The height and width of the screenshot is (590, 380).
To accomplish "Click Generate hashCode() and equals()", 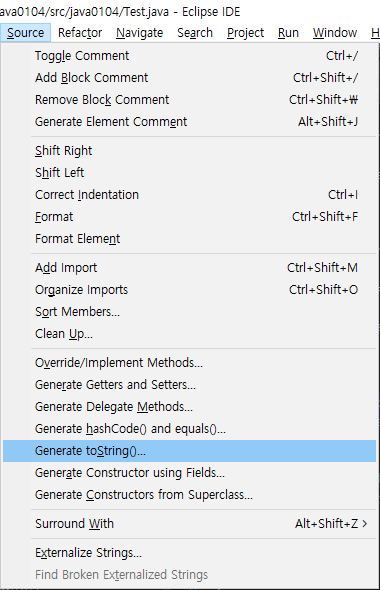I will (x=189, y=429).
